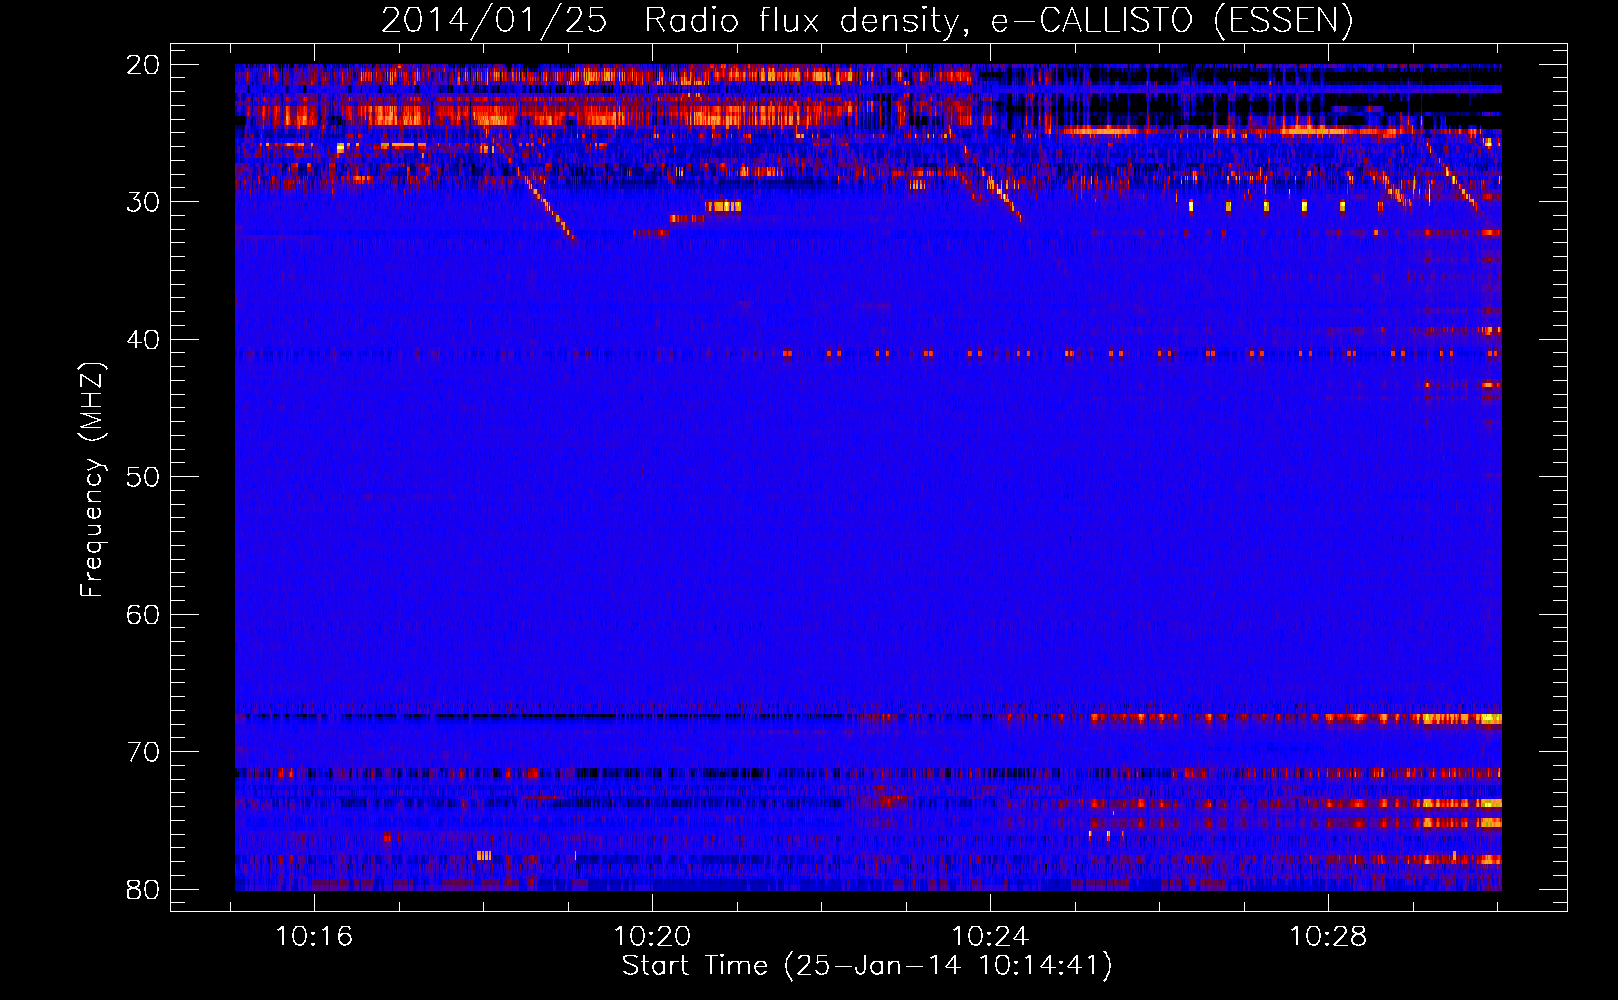Click the x-axis label 'Start Time (25-Jan-14 10:14:41)'
This screenshot has width=1618, height=1000.
867,966
